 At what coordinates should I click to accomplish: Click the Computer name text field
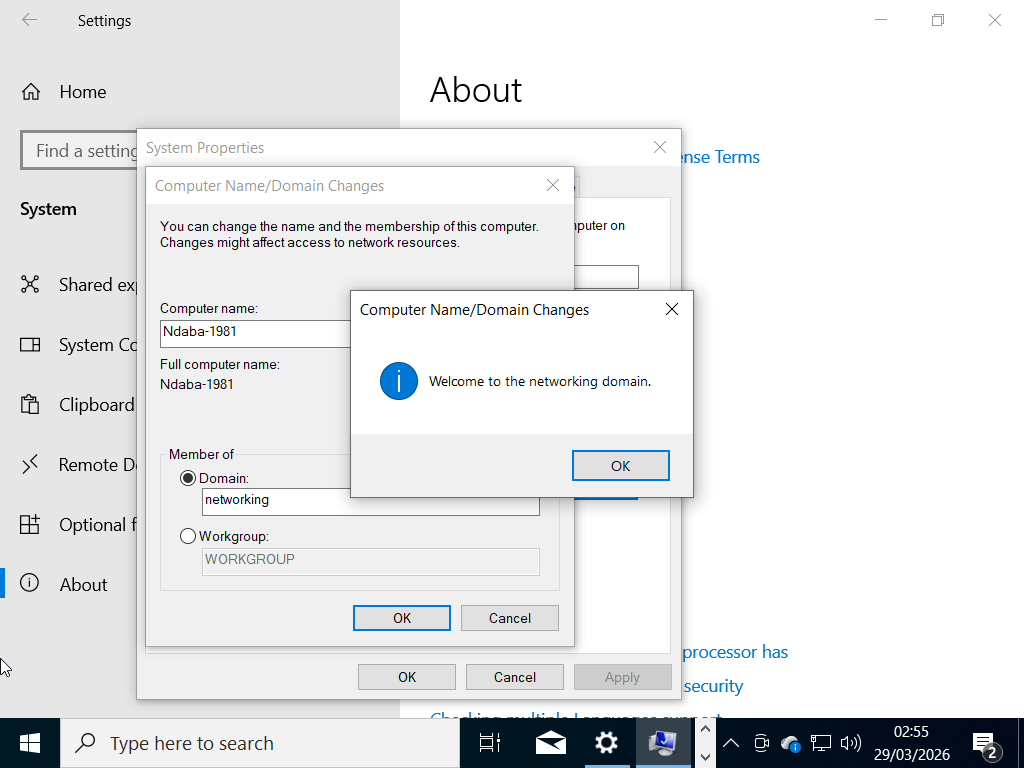pos(255,332)
